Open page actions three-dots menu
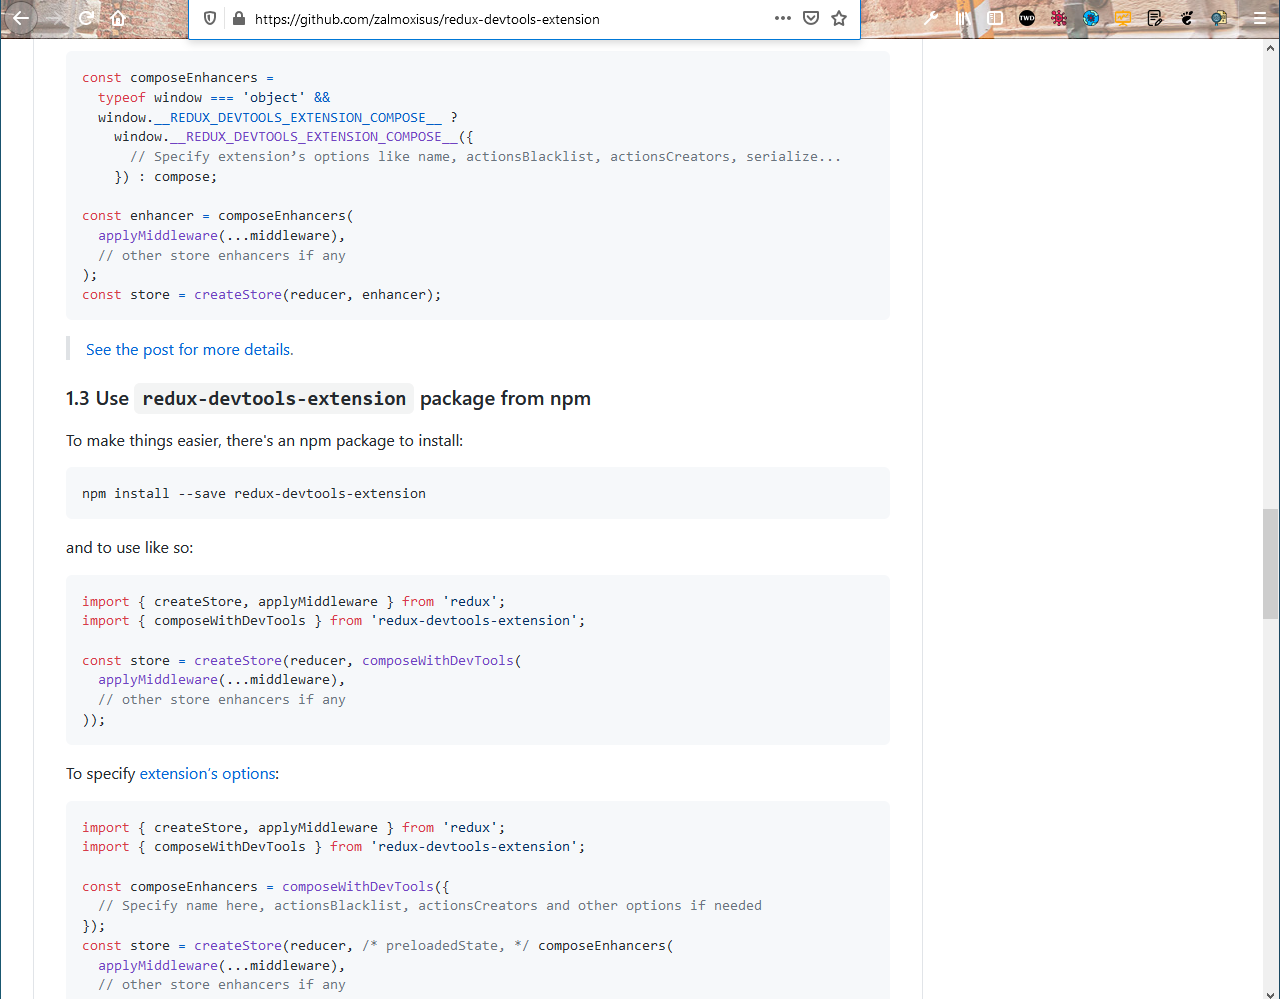The width and height of the screenshot is (1280, 999). tap(783, 18)
